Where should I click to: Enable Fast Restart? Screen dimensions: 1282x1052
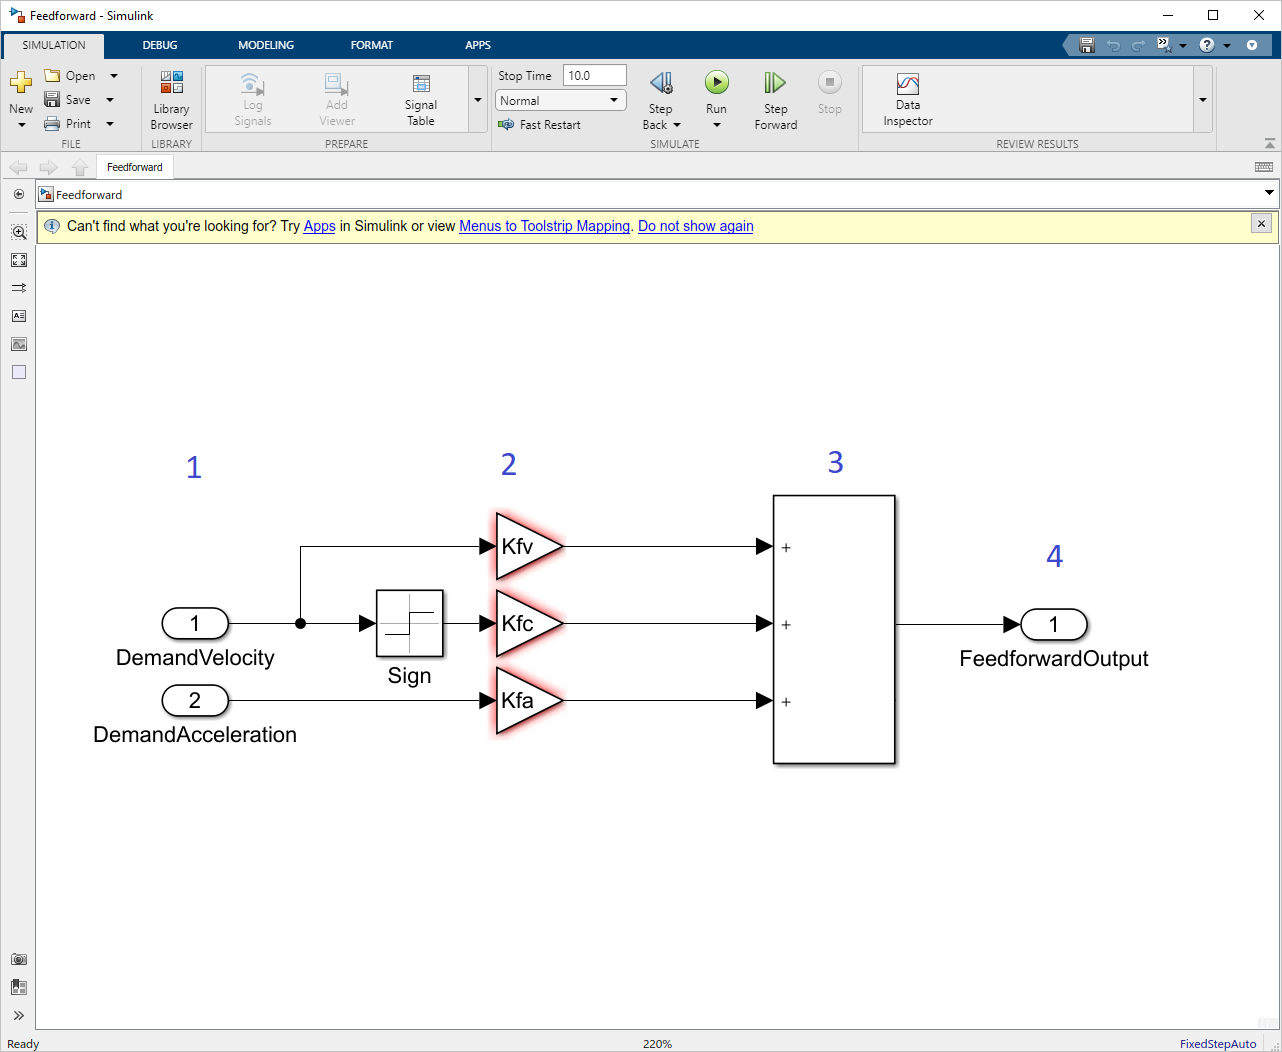[x=539, y=125]
